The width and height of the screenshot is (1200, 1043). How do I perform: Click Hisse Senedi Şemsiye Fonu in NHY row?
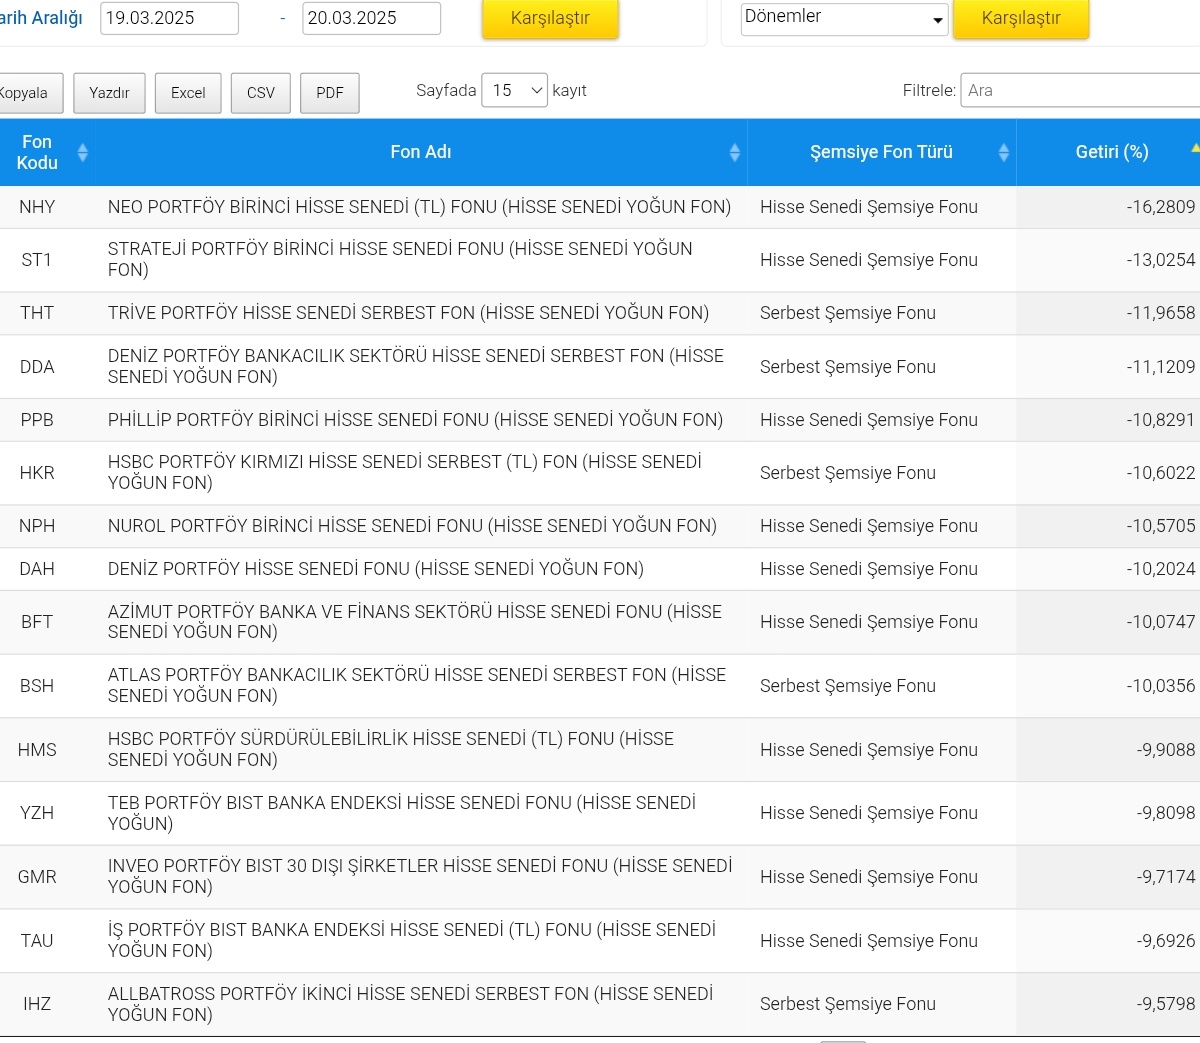point(869,207)
